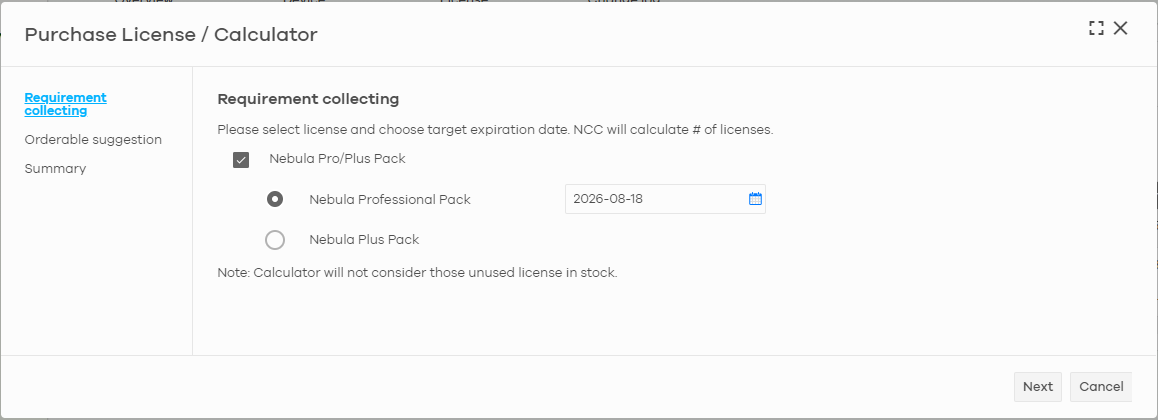Click the Nebula Pro/Plus Pack label

[x=338, y=158]
